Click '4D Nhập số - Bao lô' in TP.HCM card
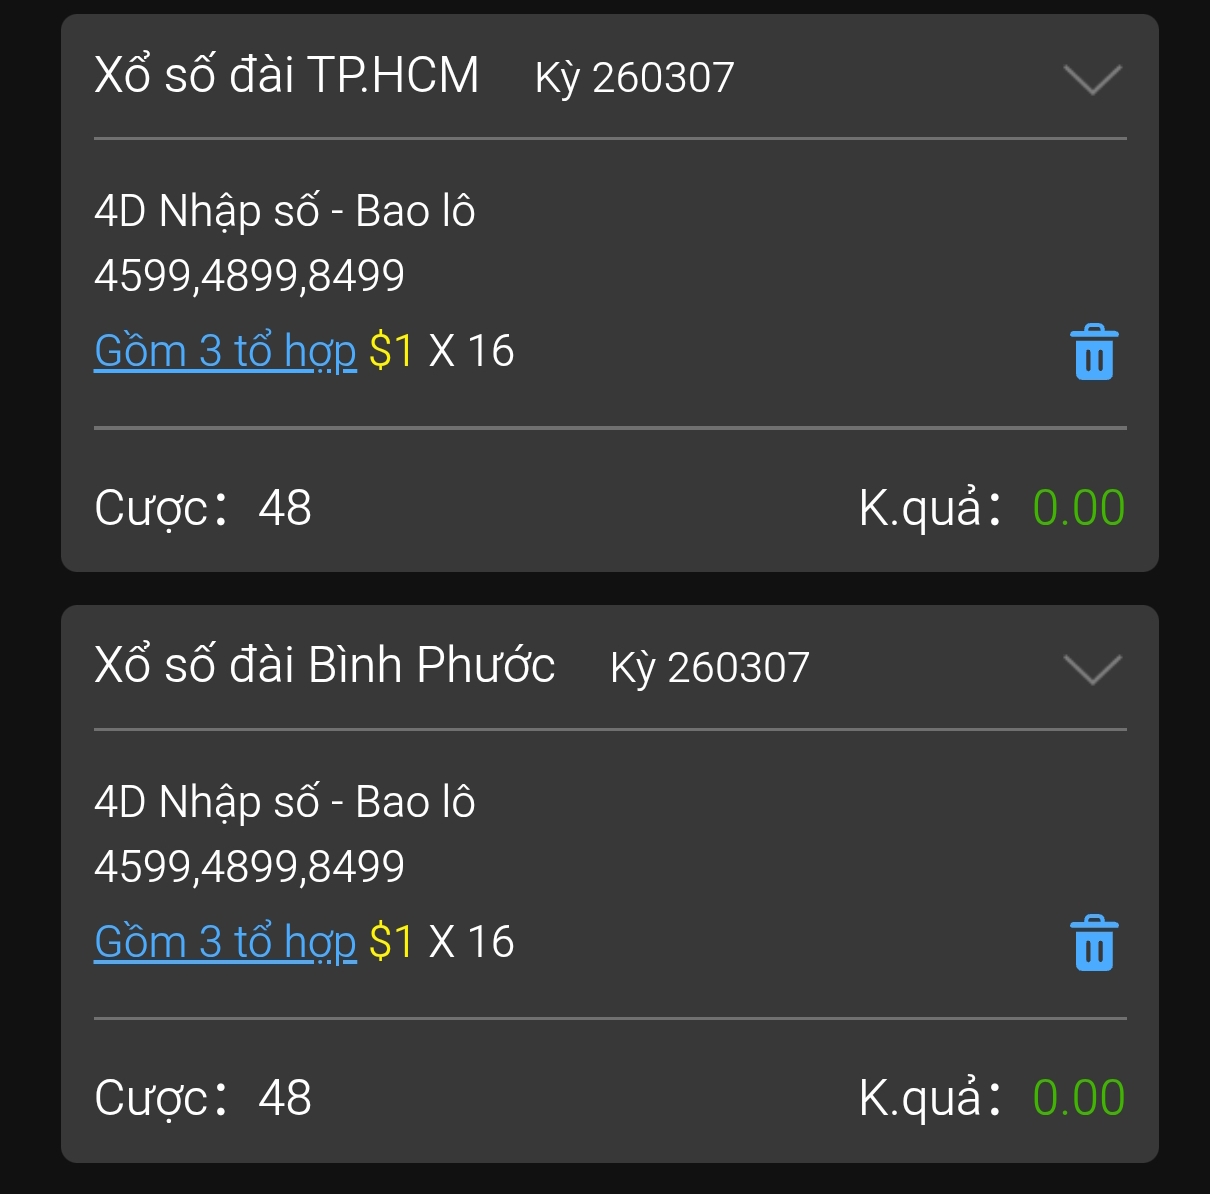This screenshot has width=1210, height=1194. point(285,212)
